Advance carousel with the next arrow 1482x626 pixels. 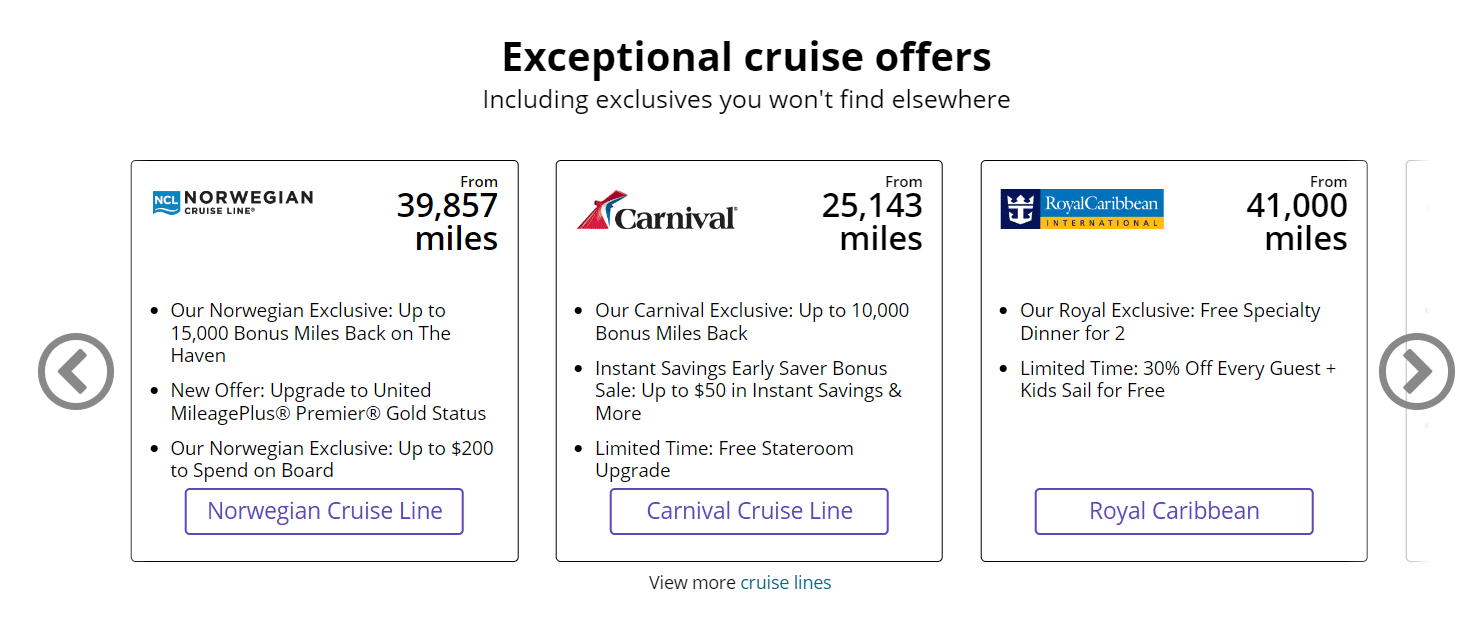[1416, 371]
